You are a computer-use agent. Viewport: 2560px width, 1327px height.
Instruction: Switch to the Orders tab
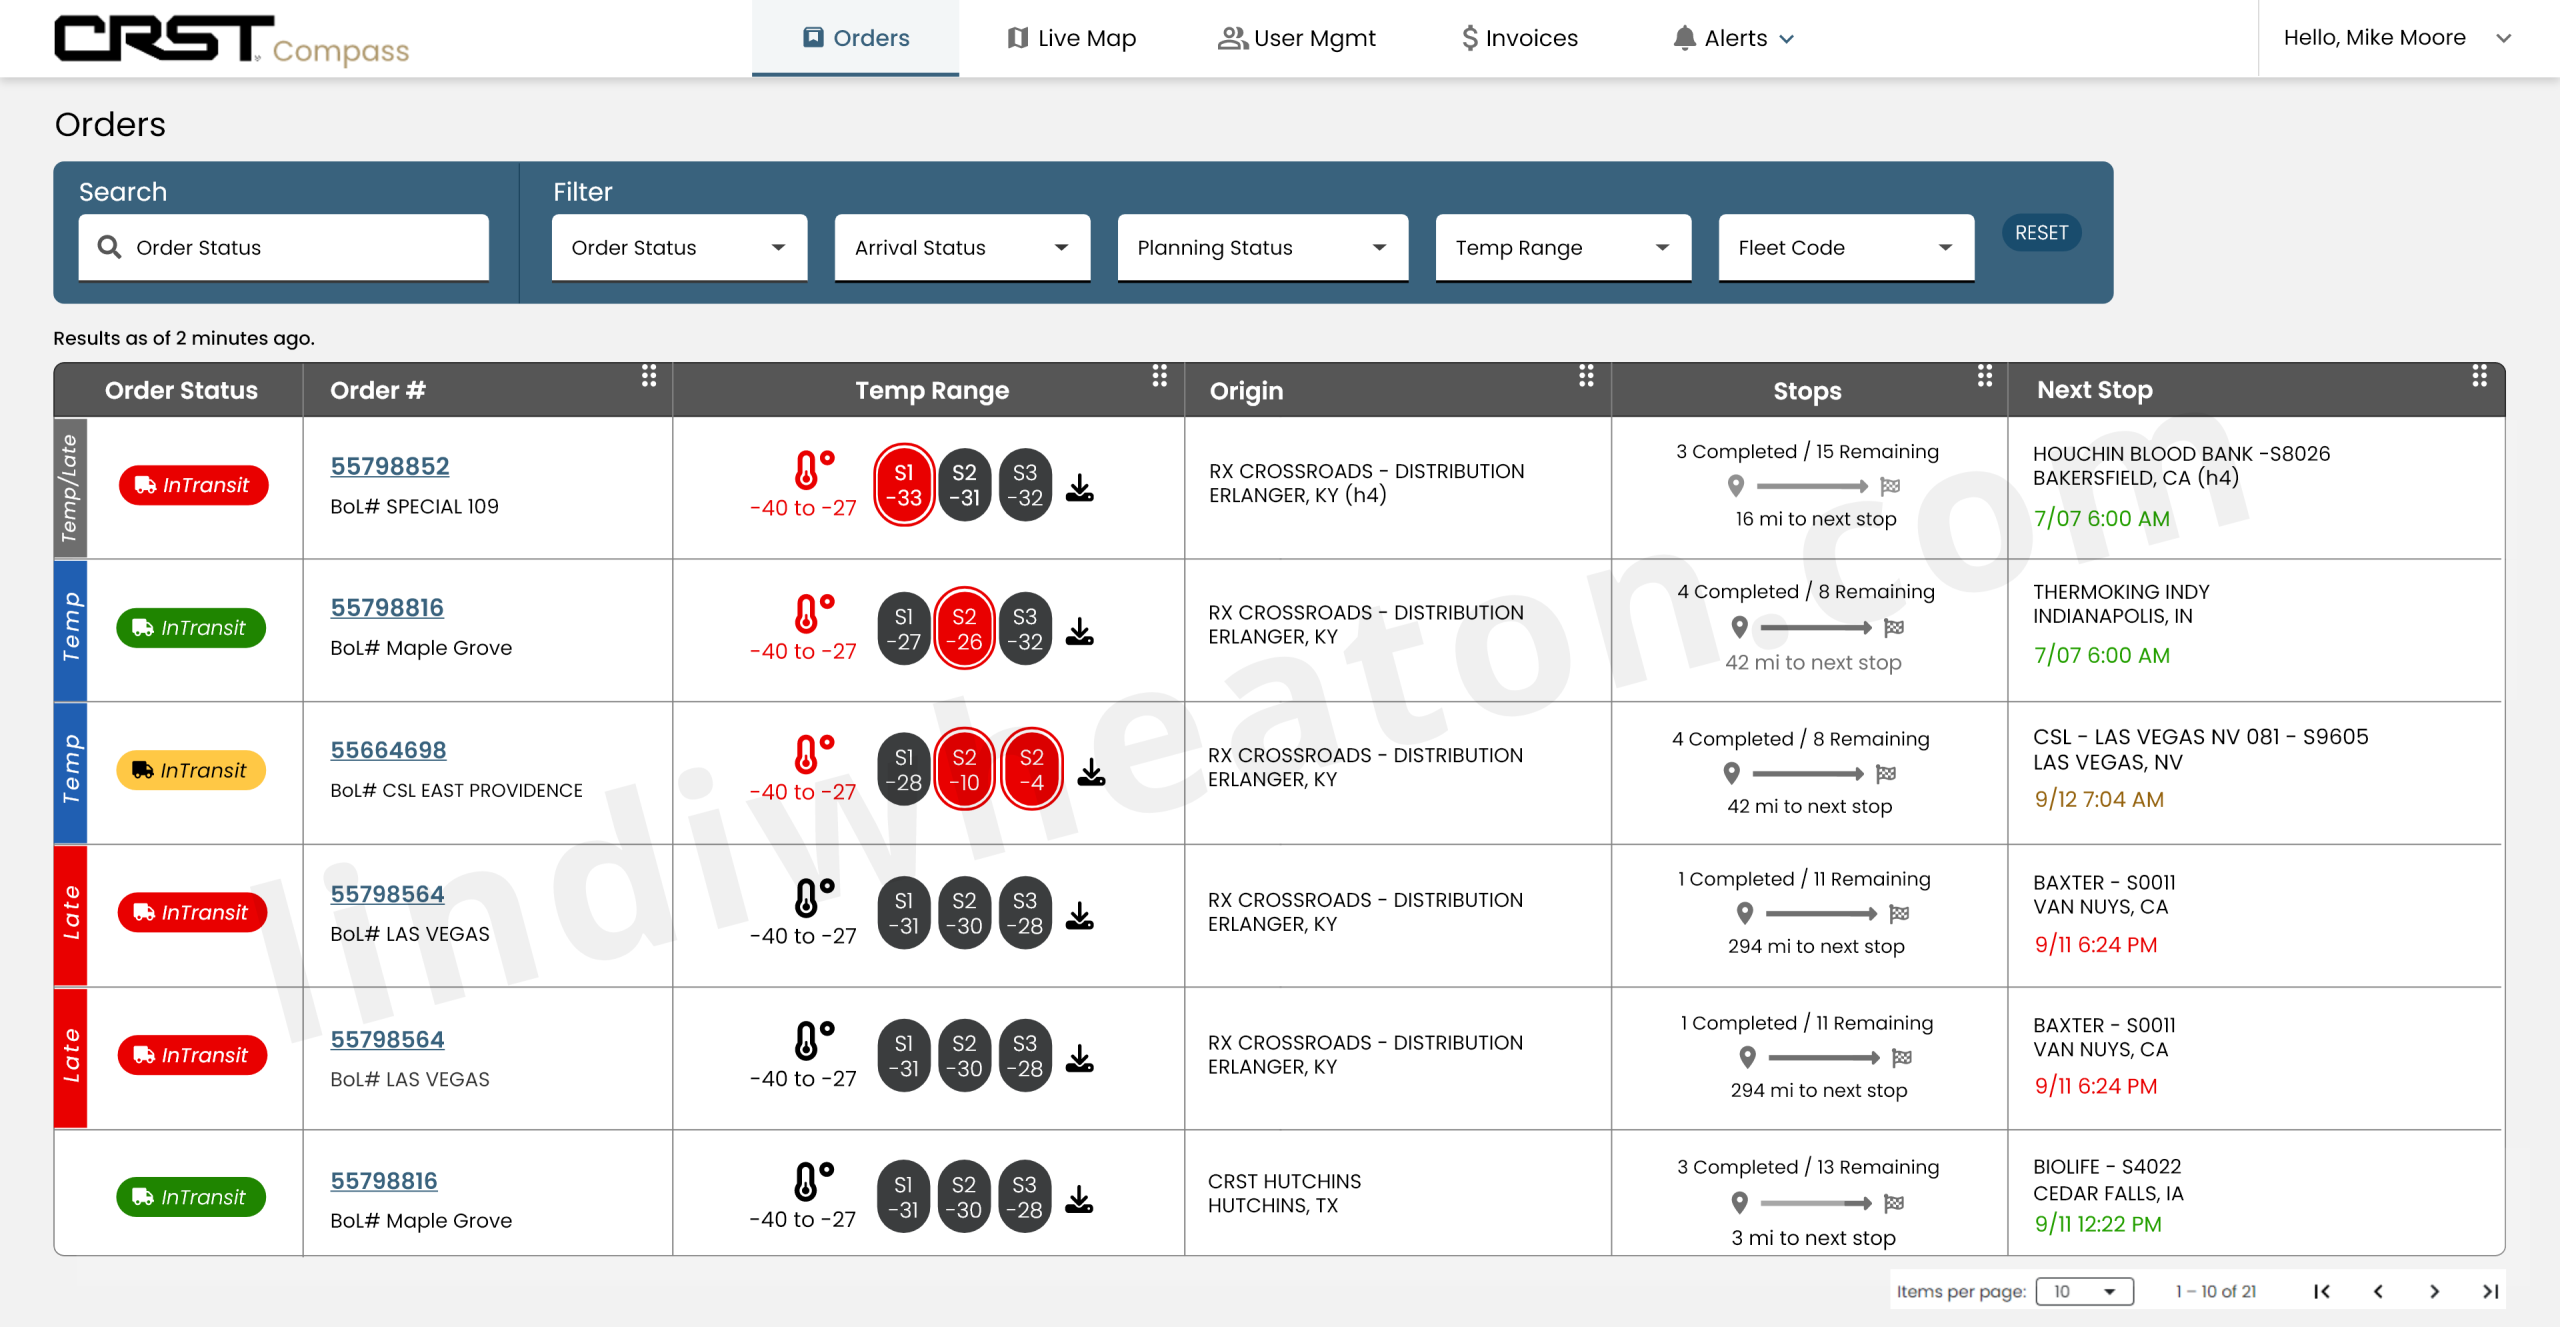coord(855,37)
